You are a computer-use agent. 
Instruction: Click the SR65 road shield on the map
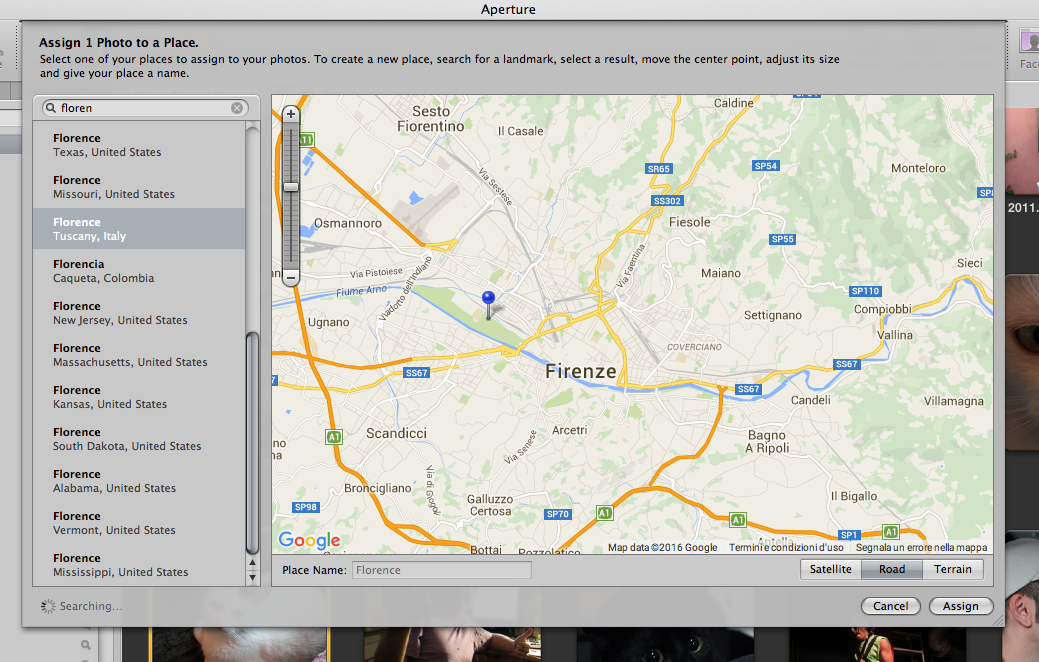point(659,169)
